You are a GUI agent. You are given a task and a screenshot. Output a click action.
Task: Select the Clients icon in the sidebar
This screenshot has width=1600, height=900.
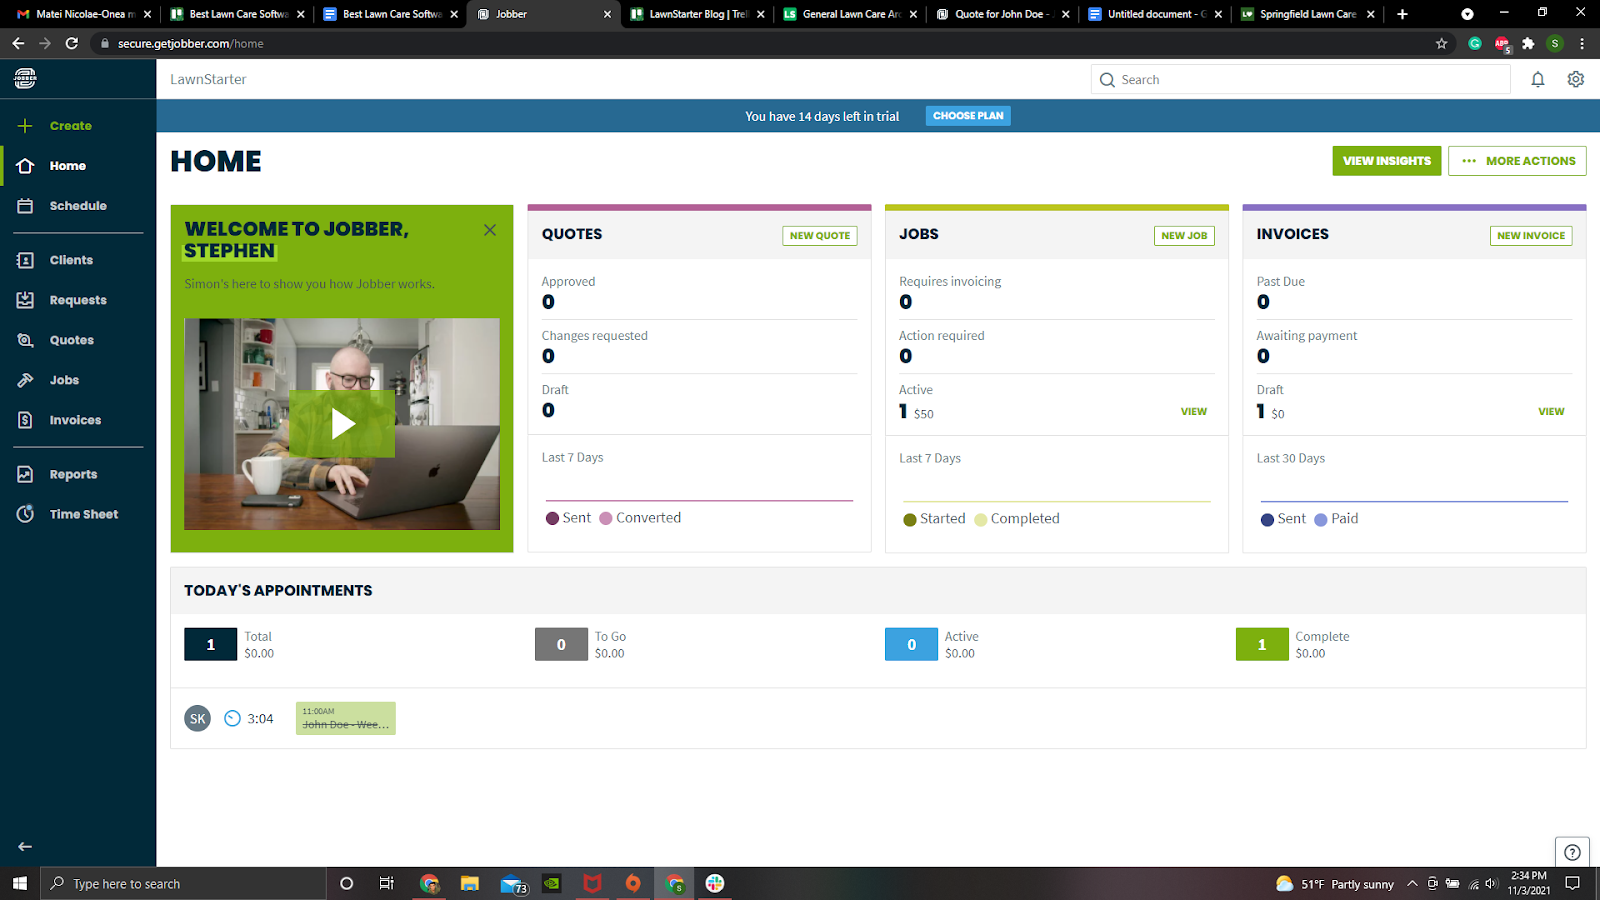70,259
